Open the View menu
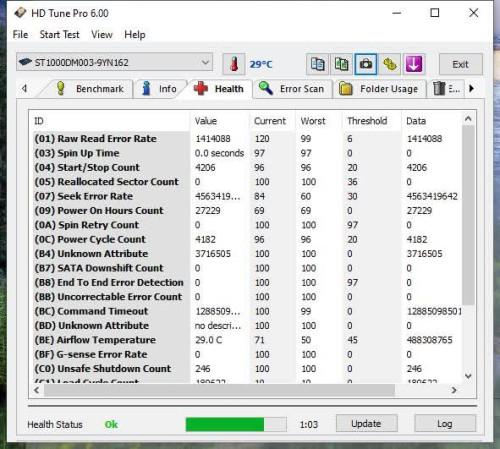This screenshot has height=449, width=500. 102,34
